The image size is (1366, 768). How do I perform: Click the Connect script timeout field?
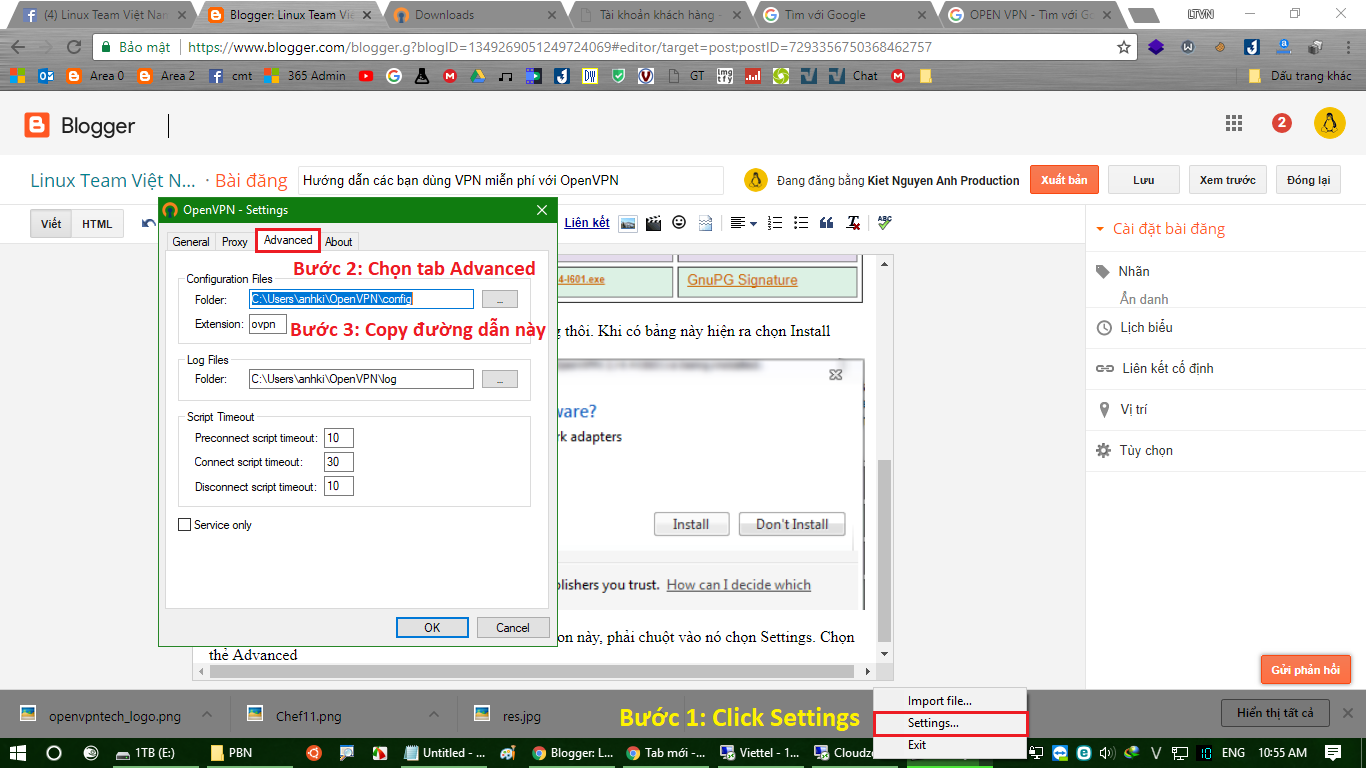(339, 462)
